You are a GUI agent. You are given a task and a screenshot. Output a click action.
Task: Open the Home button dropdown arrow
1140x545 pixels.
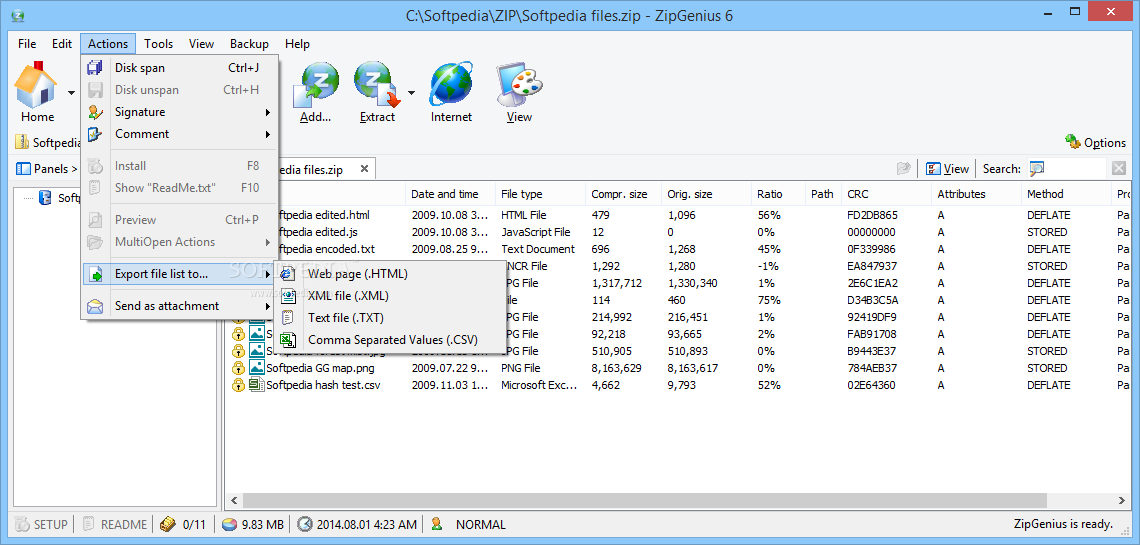pyautogui.click(x=71, y=93)
